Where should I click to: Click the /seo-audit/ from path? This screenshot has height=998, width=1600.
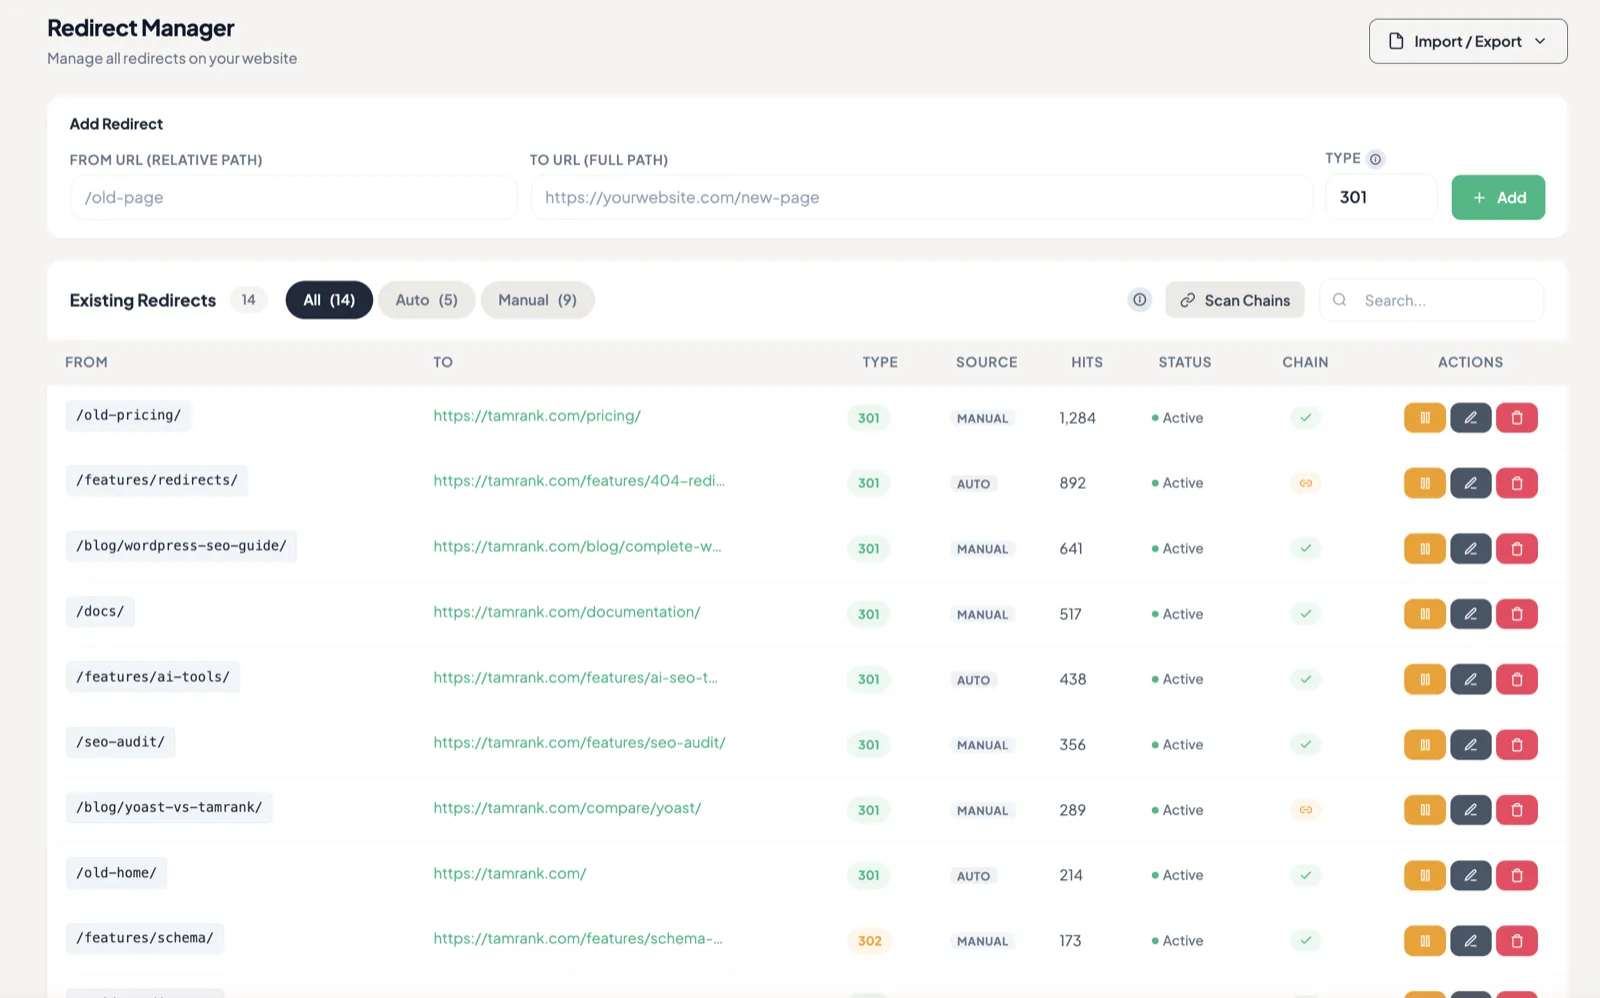121,742
